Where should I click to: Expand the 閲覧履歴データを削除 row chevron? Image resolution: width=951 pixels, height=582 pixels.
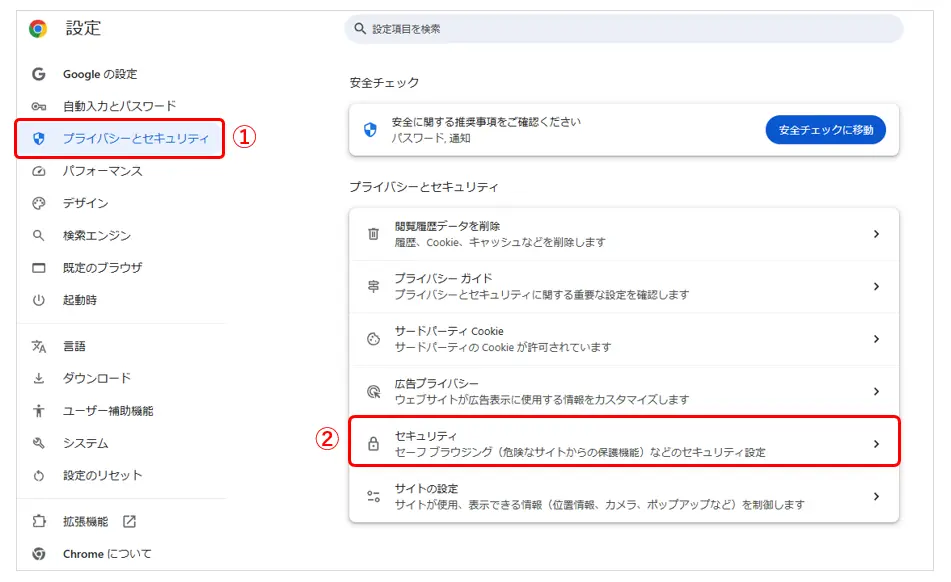click(876, 234)
